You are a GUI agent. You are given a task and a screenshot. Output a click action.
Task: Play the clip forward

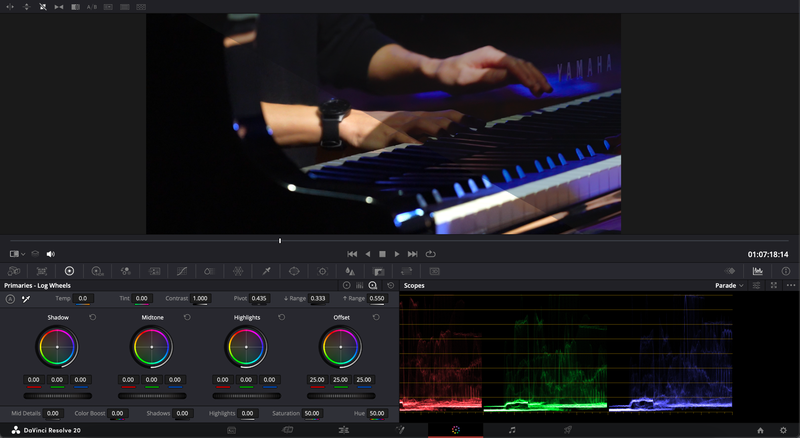click(x=396, y=254)
